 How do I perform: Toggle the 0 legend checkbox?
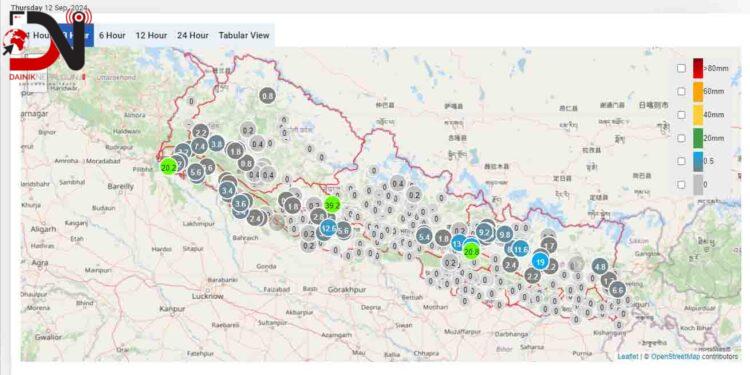(x=681, y=185)
